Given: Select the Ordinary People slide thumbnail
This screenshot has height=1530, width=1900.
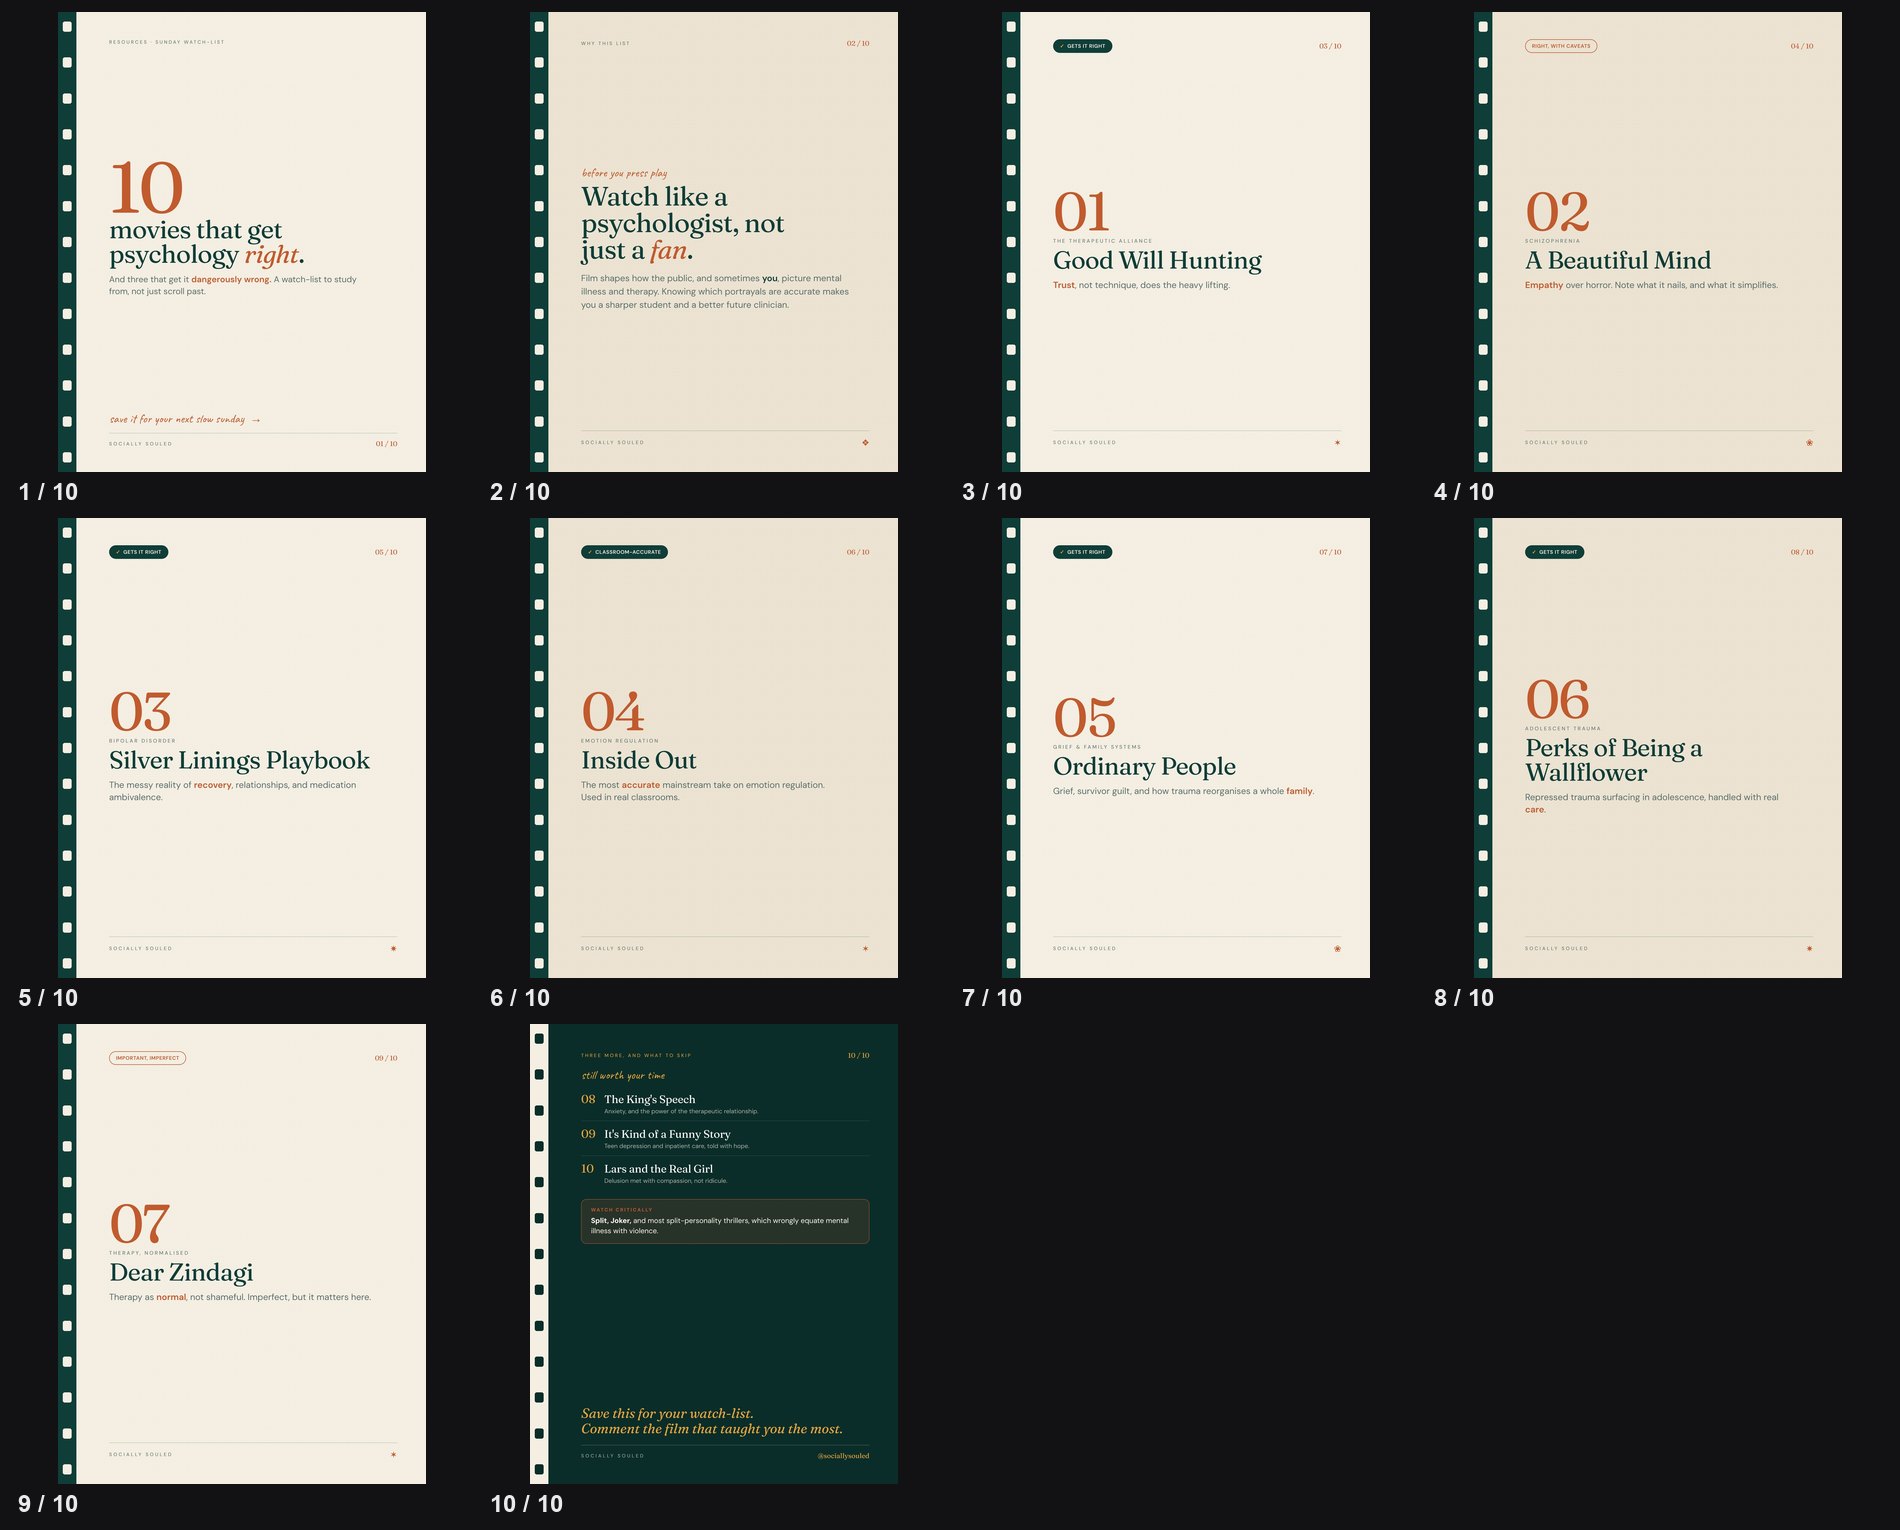Looking at the screenshot, I should 1186,748.
